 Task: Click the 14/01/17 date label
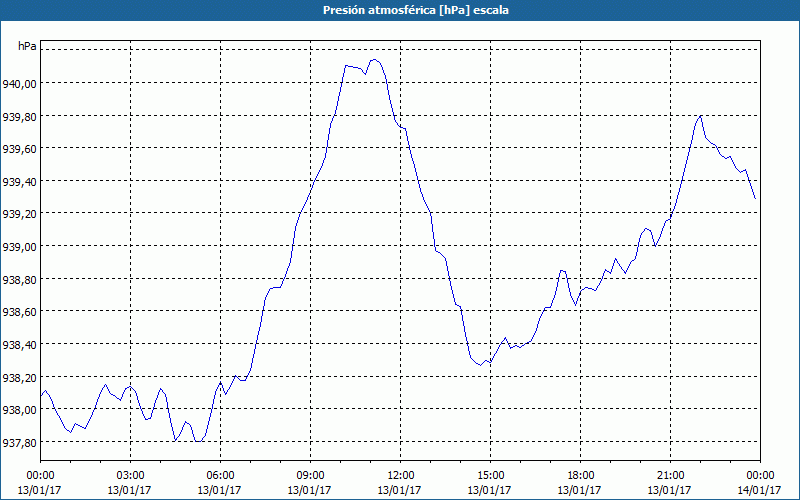(759, 490)
